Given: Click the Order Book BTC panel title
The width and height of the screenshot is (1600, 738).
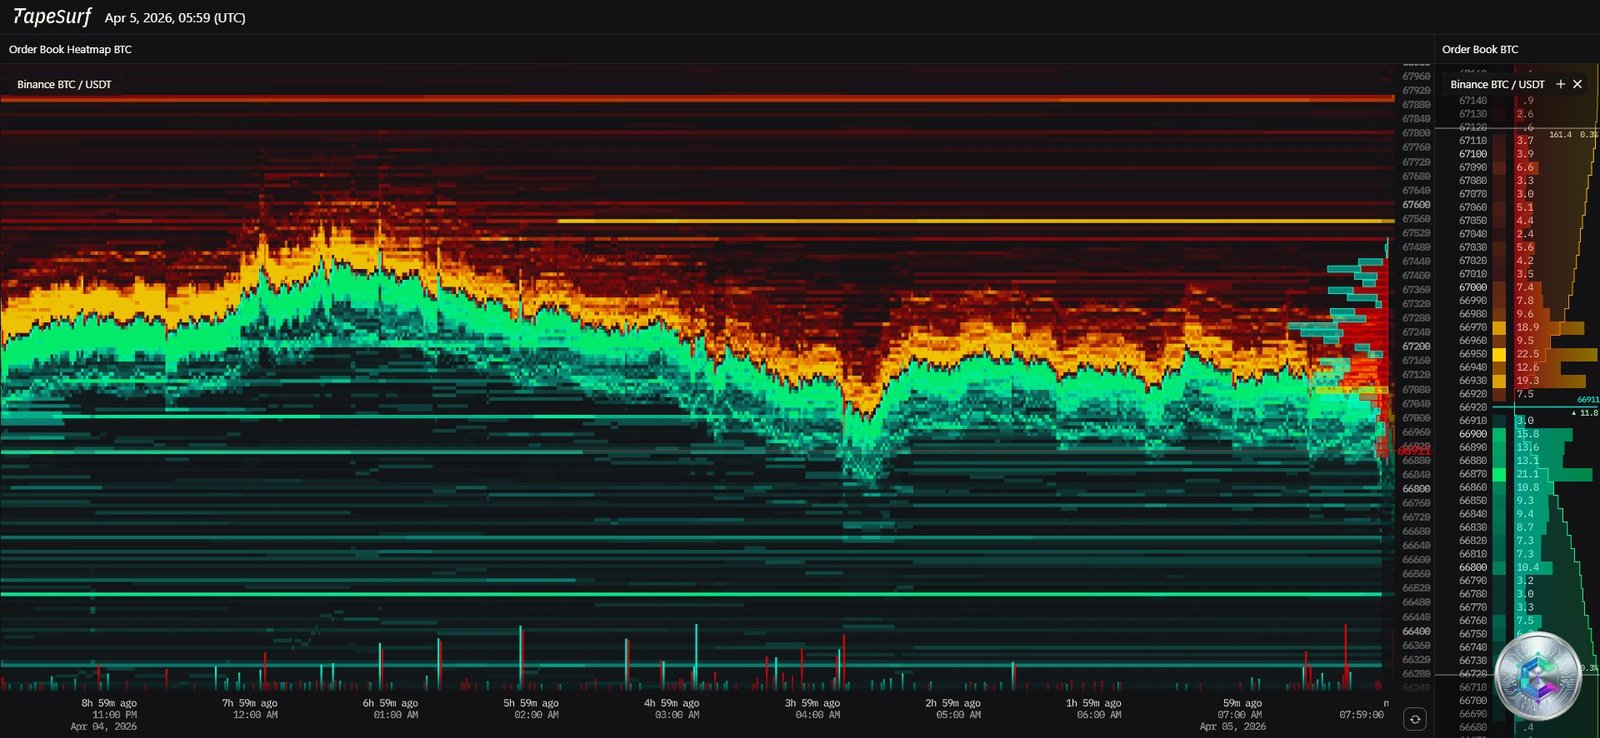Looking at the screenshot, I should pos(1480,49).
